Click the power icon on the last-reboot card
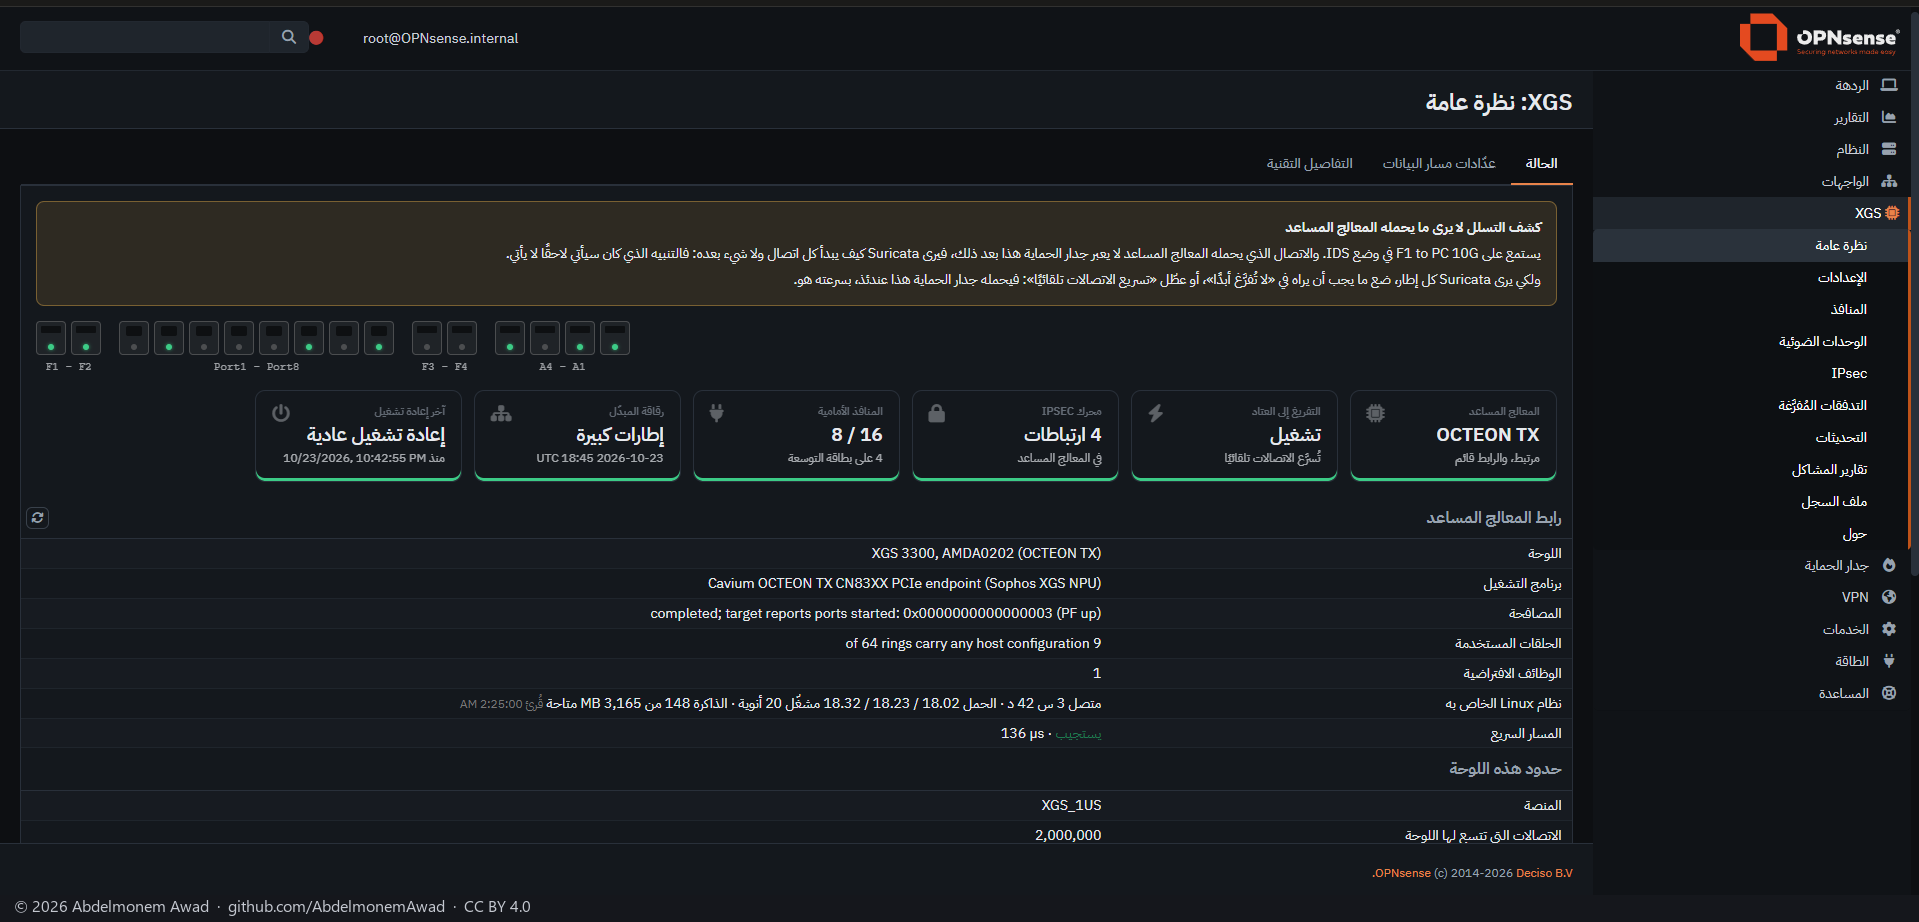Image resolution: width=1919 pixels, height=922 pixels. [281, 413]
